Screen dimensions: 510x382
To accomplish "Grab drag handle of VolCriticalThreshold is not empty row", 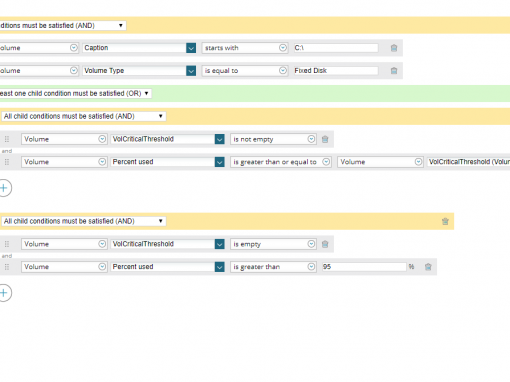I will tap(7, 139).
